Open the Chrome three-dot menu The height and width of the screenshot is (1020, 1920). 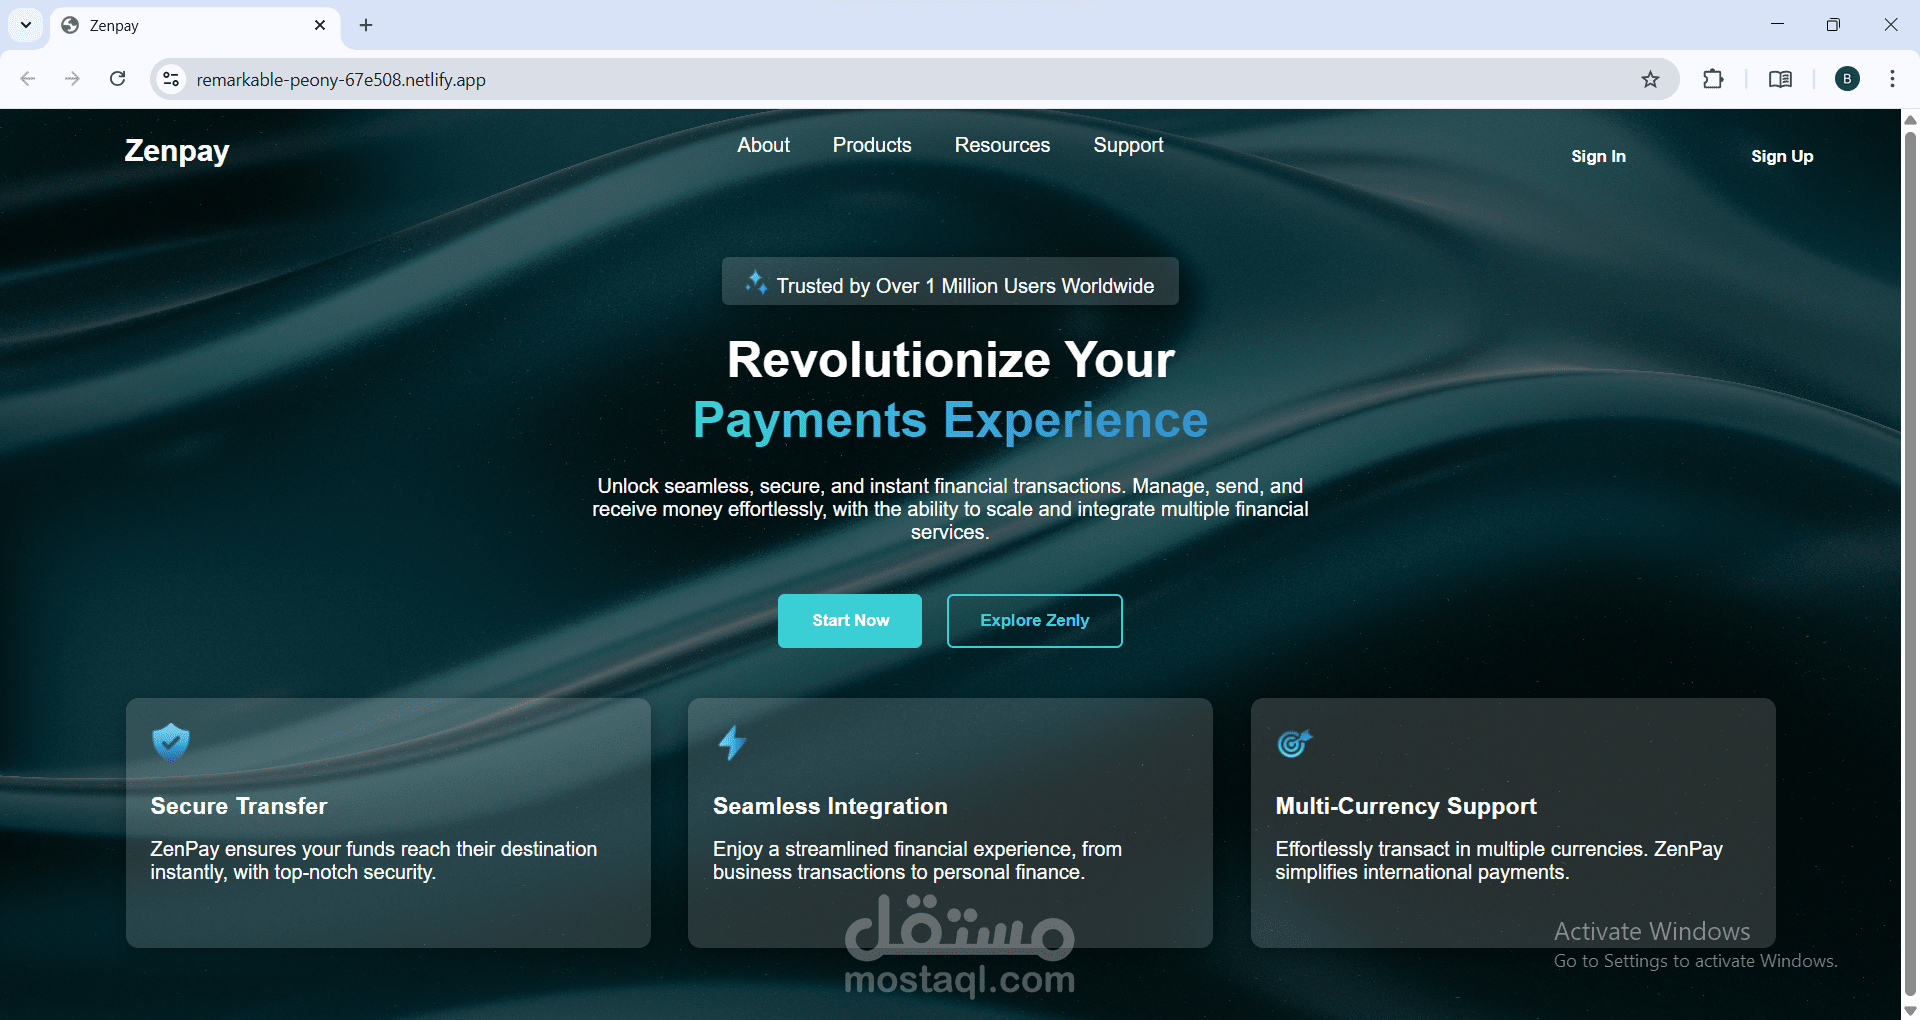(x=1892, y=79)
